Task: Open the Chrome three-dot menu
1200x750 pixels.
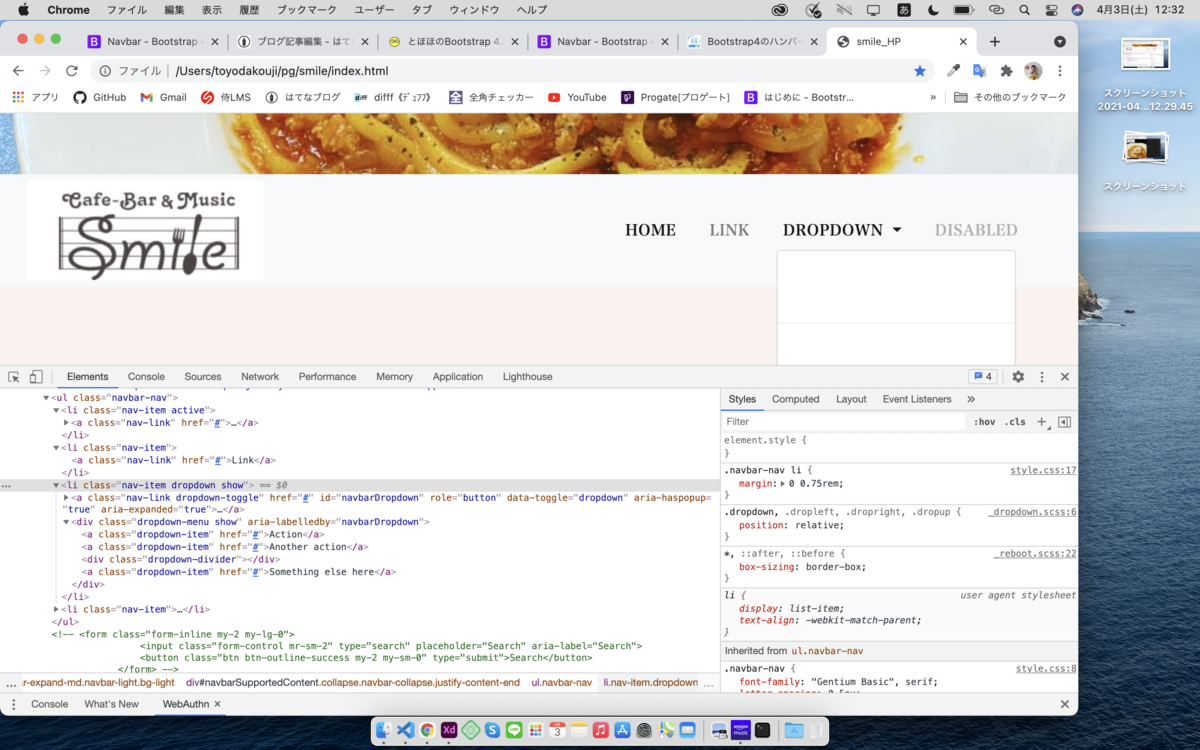Action: 1060,71
